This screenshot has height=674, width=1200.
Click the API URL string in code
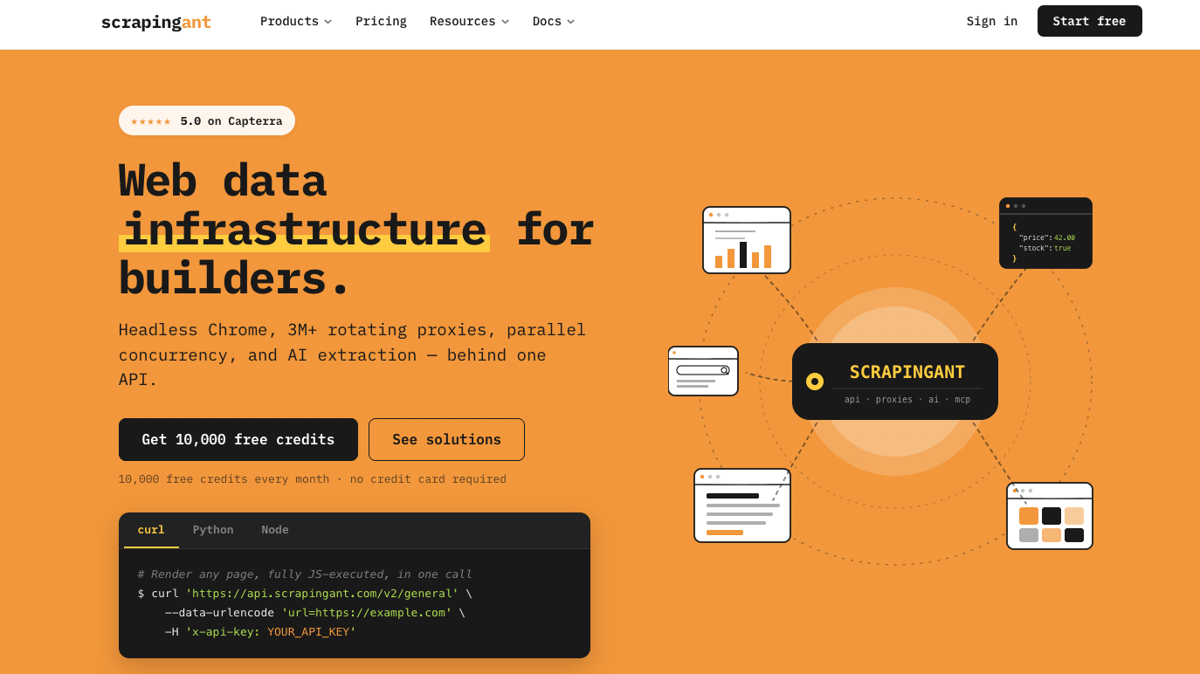pos(322,593)
